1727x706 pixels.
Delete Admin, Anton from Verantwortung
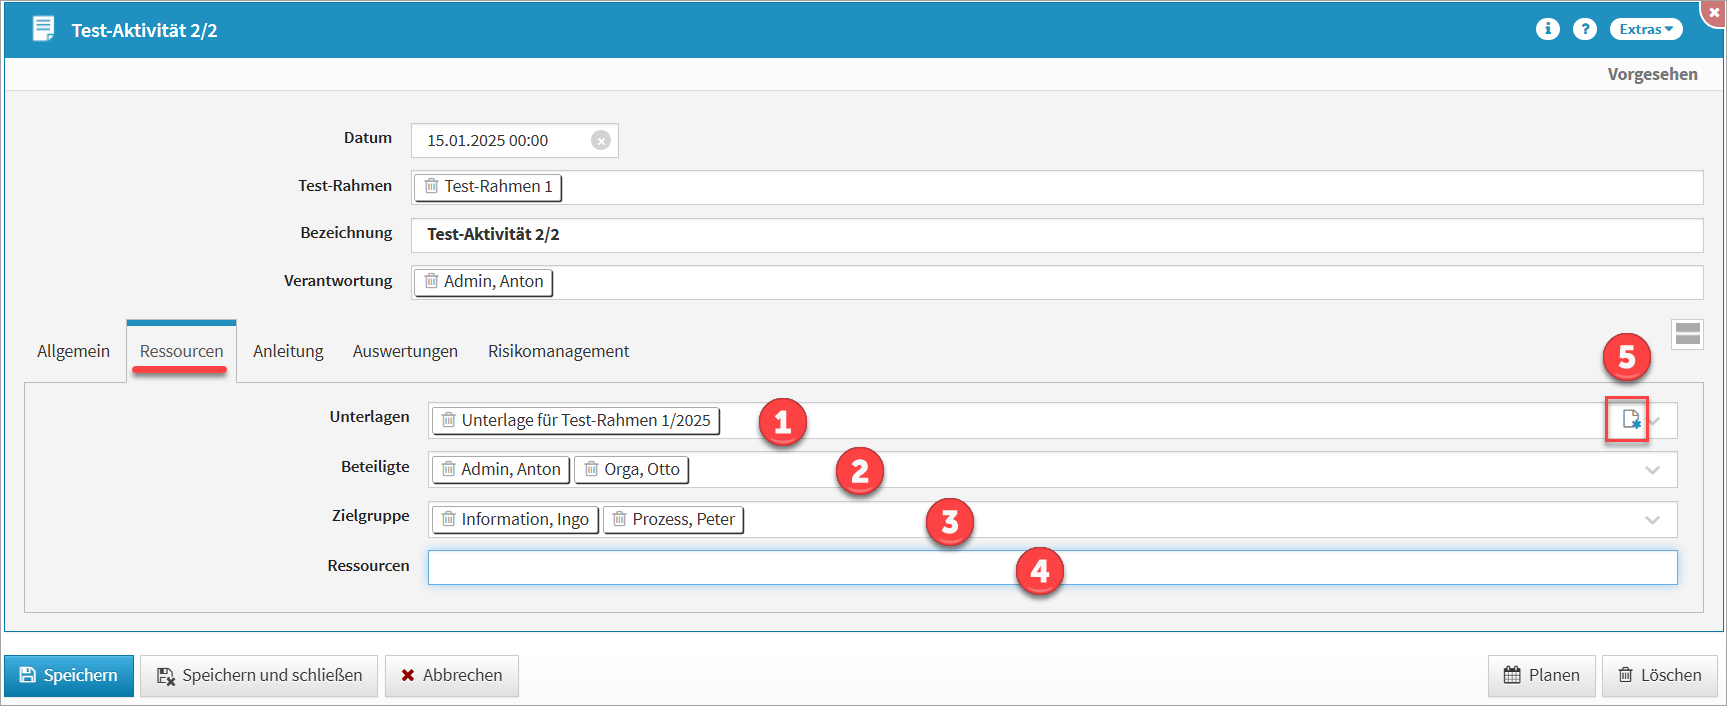(x=431, y=281)
